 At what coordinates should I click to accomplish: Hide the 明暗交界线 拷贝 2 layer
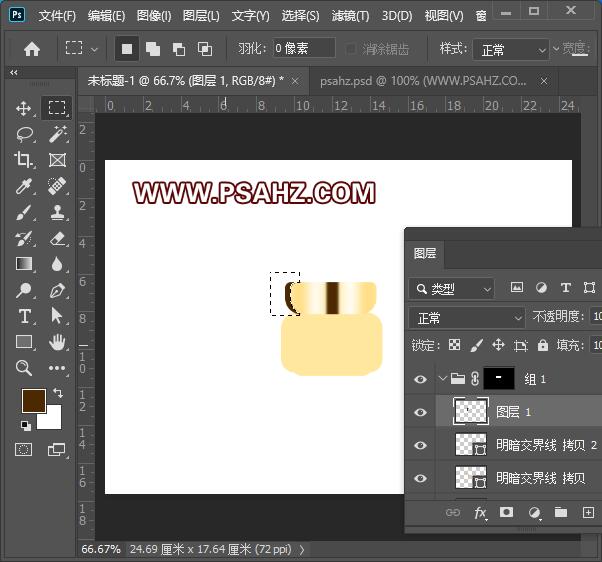pyautogui.click(x=421, y=445)
